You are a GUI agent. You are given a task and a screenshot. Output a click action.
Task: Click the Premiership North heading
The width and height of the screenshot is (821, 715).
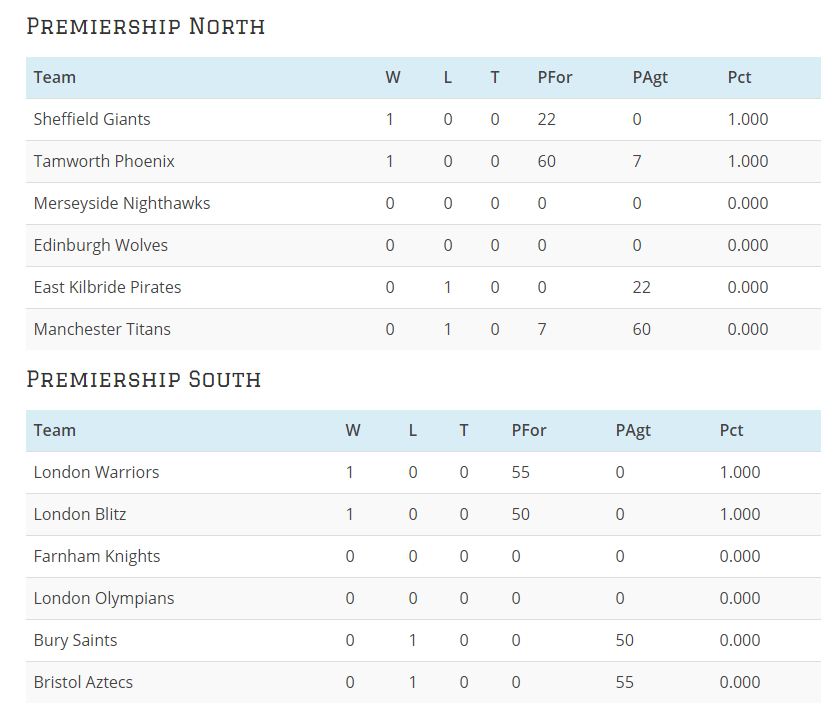point(146,26)
